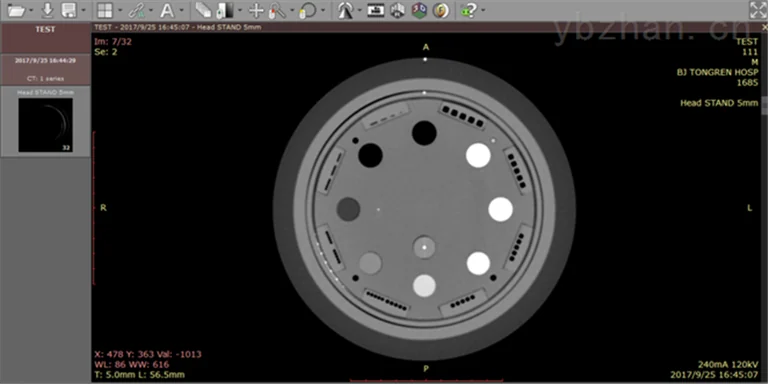Viewport: 768px width, 384px height.
Task: Select the four-pane layout grid icon
Action: coord(104,10)
